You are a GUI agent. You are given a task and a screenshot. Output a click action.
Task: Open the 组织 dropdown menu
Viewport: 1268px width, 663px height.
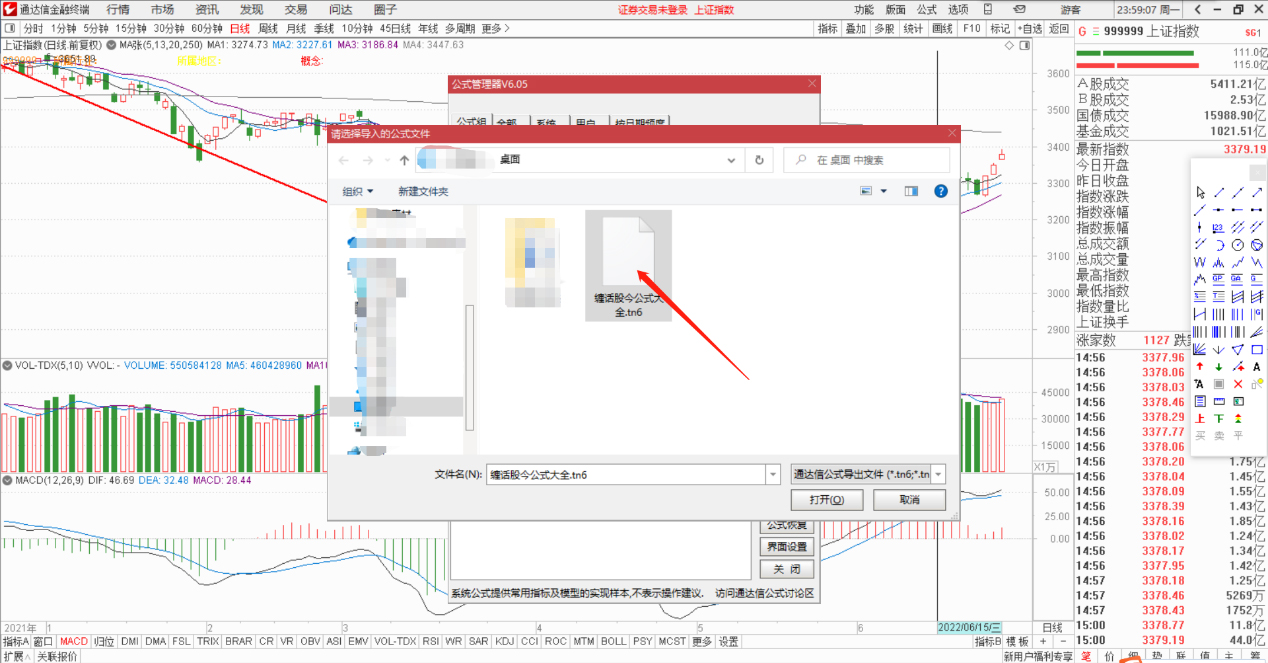point(358,191)
